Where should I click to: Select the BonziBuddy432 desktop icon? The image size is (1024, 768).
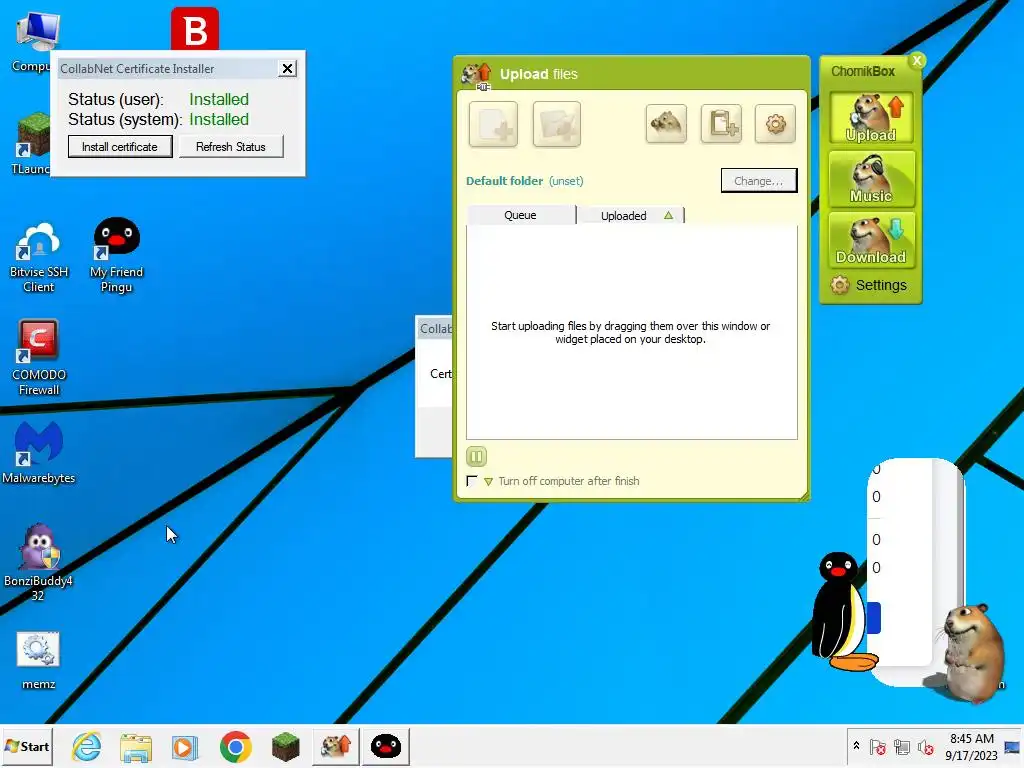pos(39,562)
